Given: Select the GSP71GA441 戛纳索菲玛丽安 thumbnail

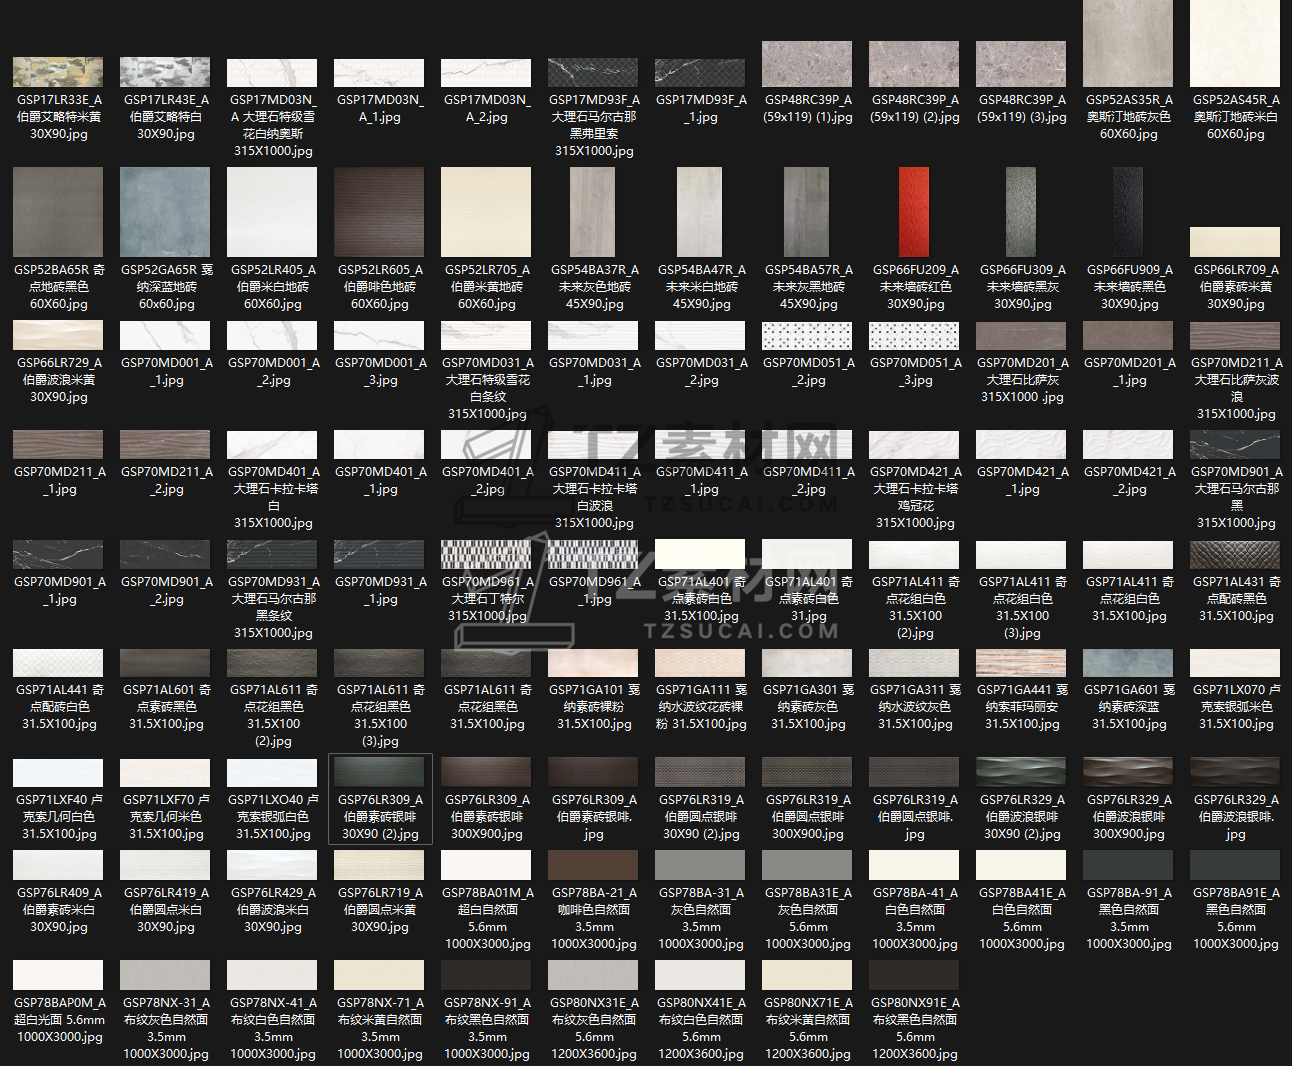Looking at the screenshot, I should (x=1021, y=663).
